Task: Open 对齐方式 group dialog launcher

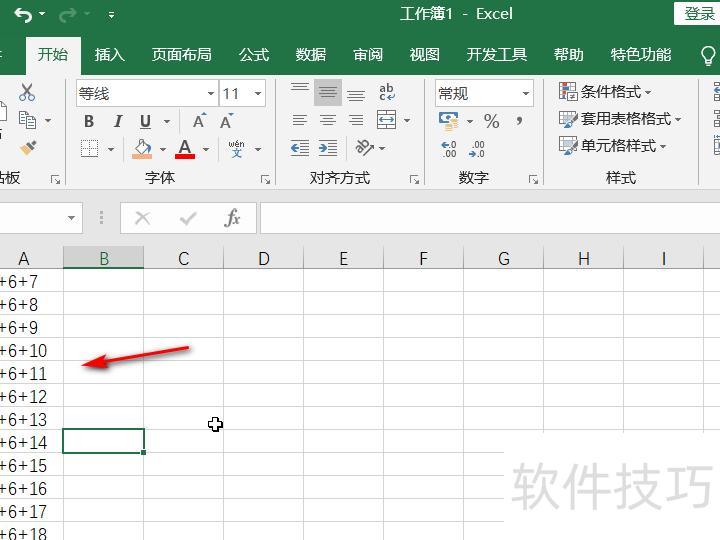Action: 414,180
